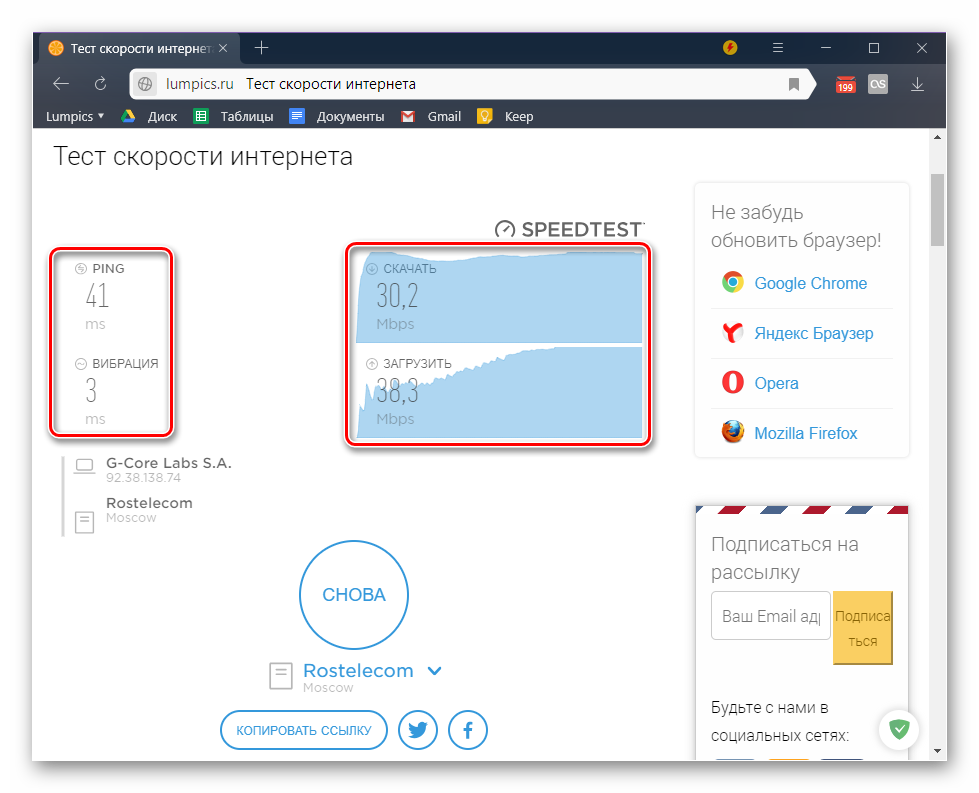Image resolution: width=979 pixels, height=793 pixels.
Task: Click the Тест скорости интернета heading
Action: pos(203,156)
